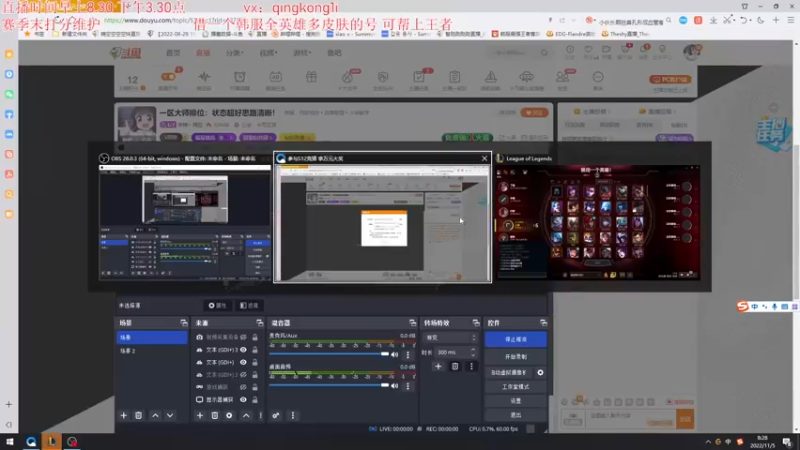Click the gift box icon in streamer toolbar

pyautogui.click(x=311, y=77)
